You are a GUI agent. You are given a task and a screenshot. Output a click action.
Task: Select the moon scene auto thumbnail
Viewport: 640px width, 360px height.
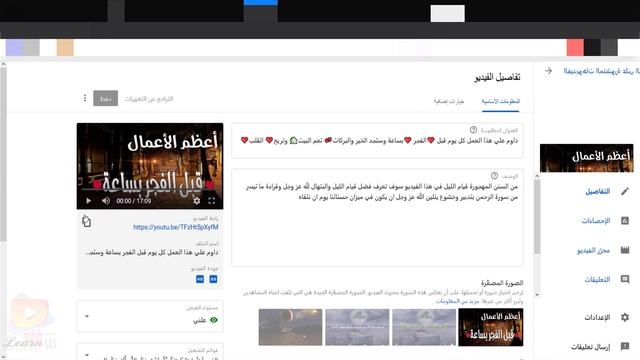(x=290, y=327)
